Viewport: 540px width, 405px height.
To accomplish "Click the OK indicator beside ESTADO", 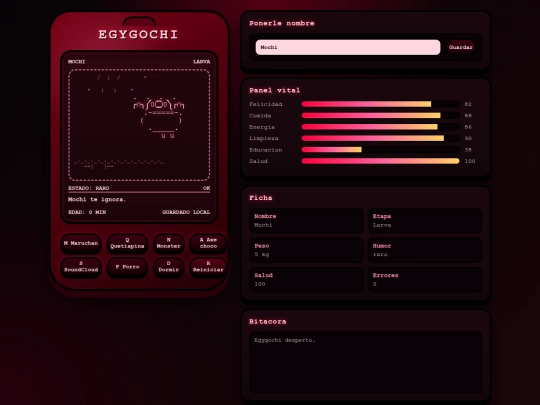I will (x=206, y=188).
